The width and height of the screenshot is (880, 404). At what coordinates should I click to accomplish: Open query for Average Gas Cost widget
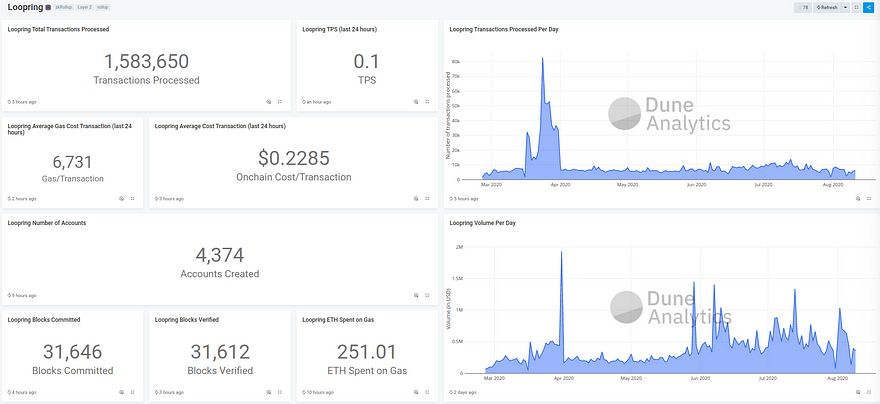[121, 199]
